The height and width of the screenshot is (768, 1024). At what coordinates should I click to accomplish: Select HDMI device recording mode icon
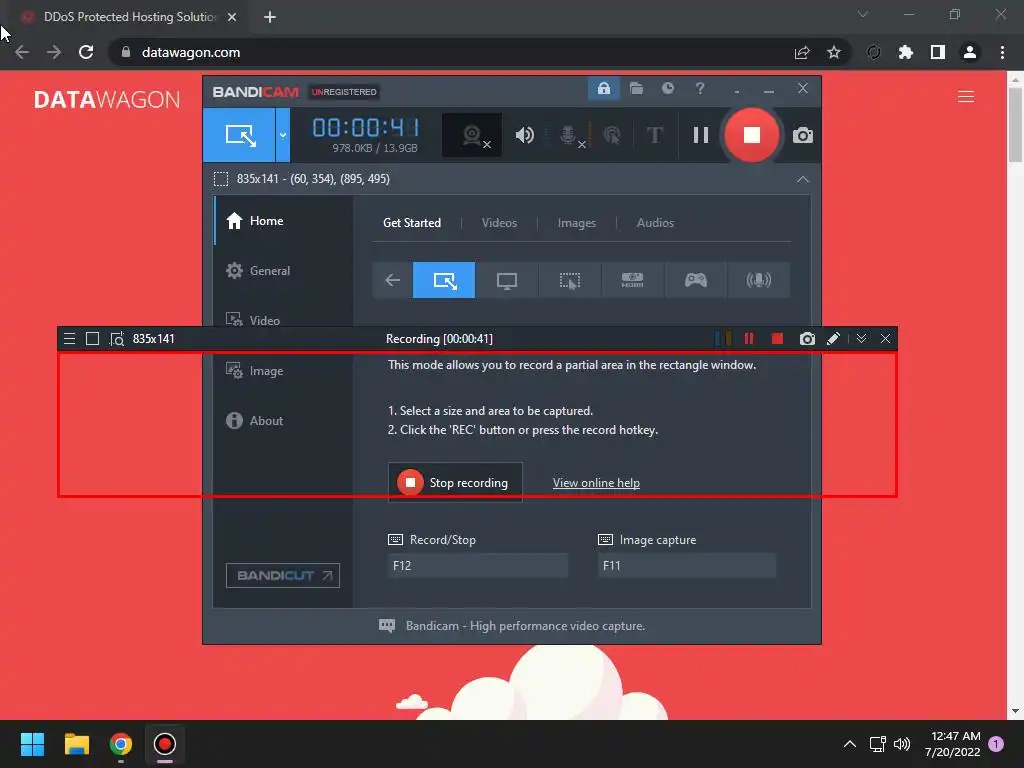pos(632,280)
